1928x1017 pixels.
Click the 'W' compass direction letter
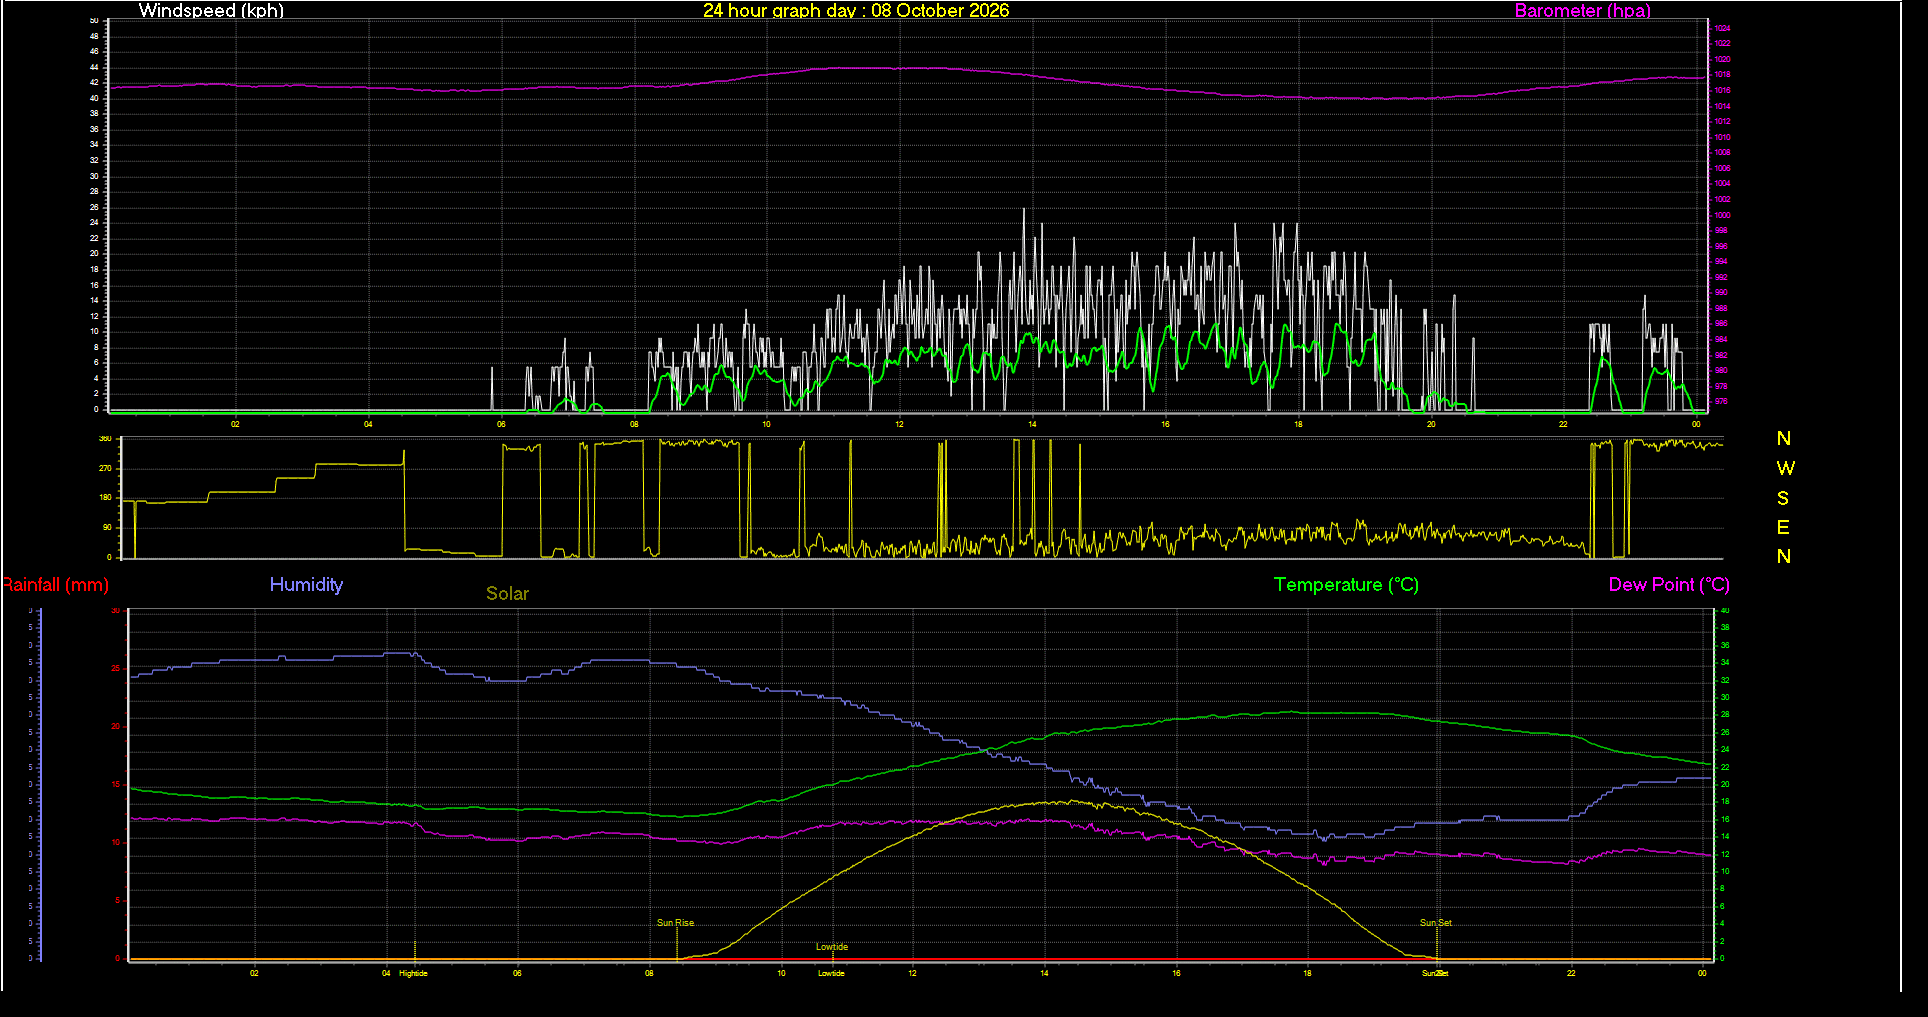click(x=1785, y=468)
